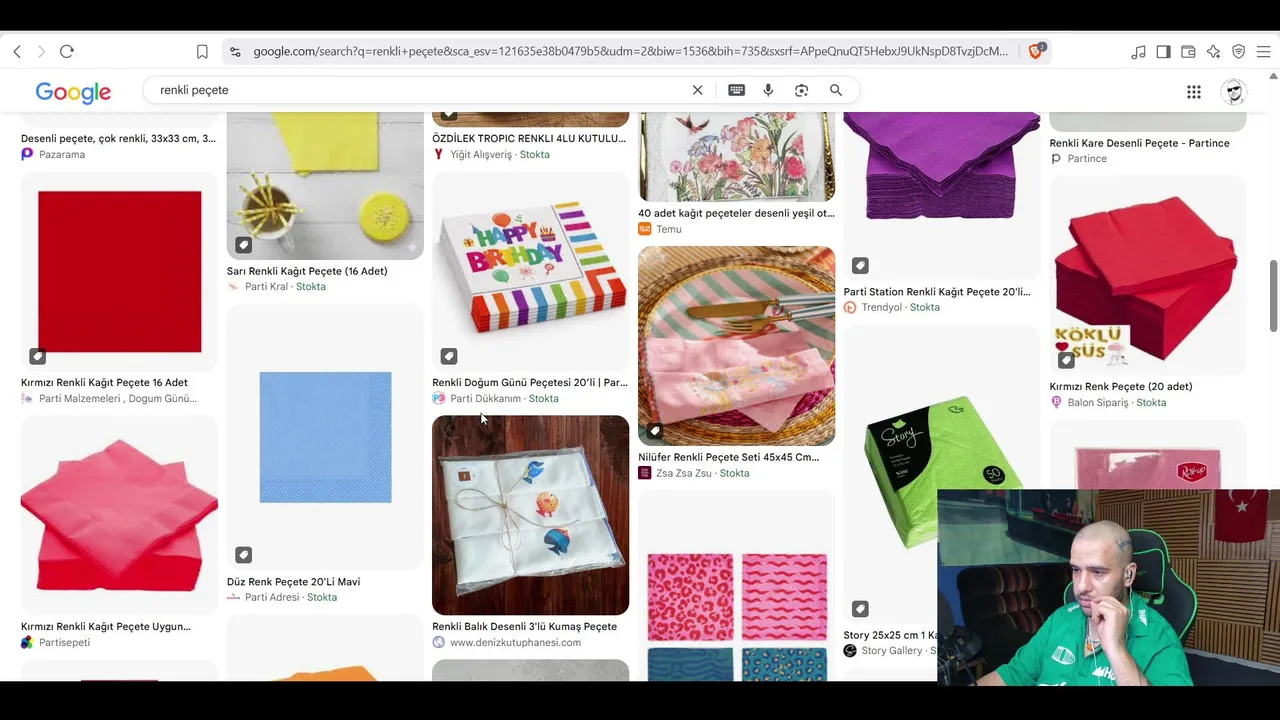Open the fish-pattern cloth napkin image
The width and height of the screenshot is (1280, 720).
tap(530, 515)
